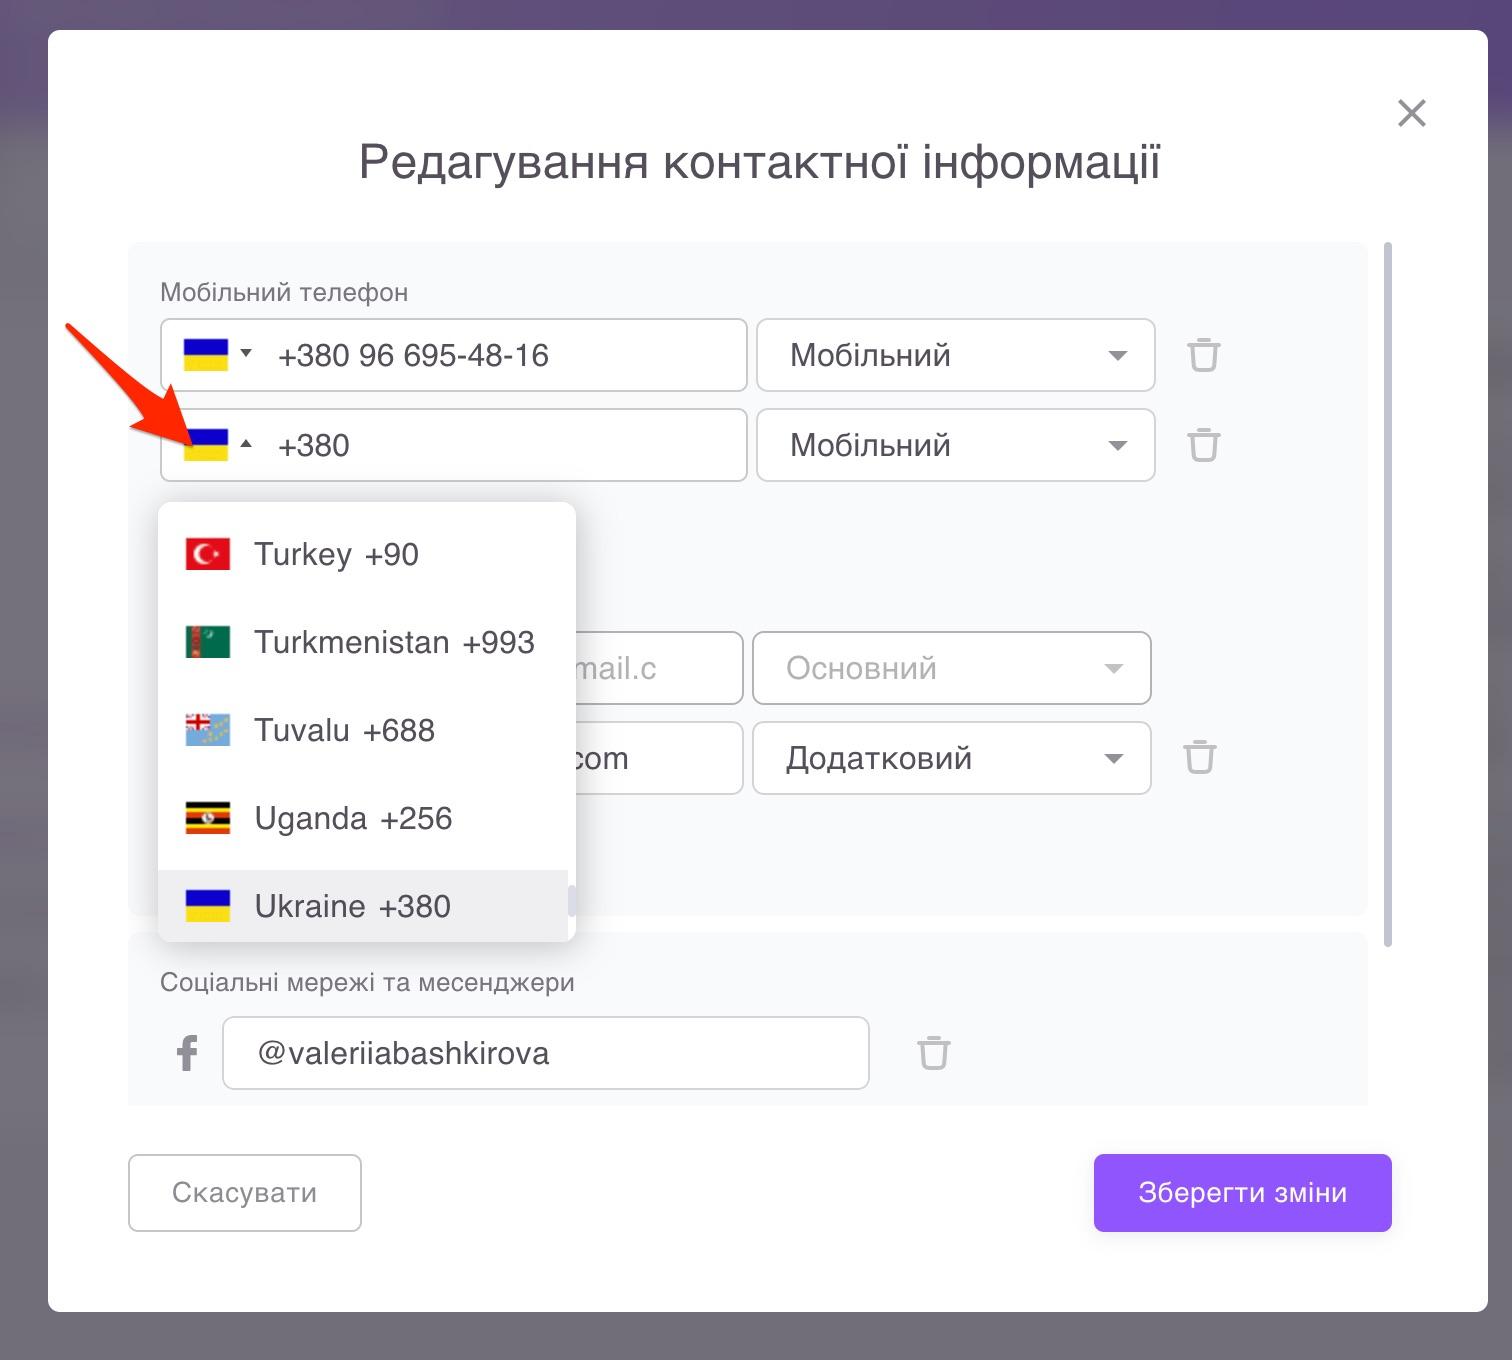Image resolution: width=1512 pixels, height=1360 pixels.
Task: Click the Facebook username input field
Action: [x=545, y=1053]
